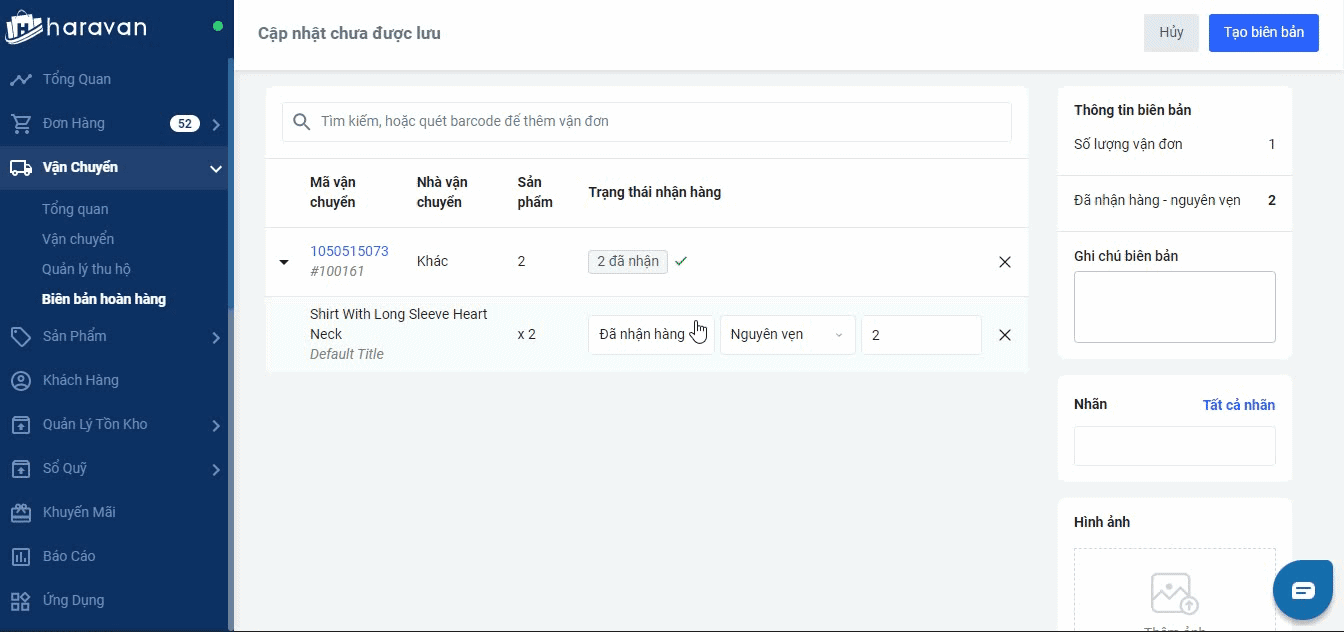Click the search magnifier icon

301,122
